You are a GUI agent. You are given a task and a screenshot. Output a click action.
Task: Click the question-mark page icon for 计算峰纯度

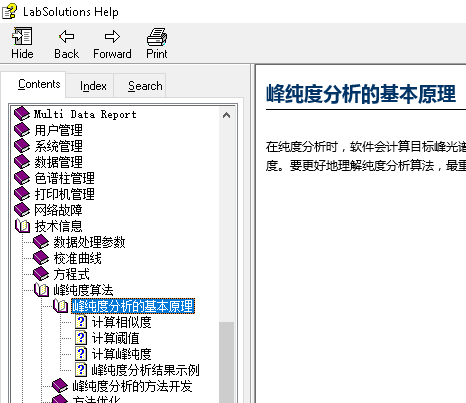coord(81,354)
